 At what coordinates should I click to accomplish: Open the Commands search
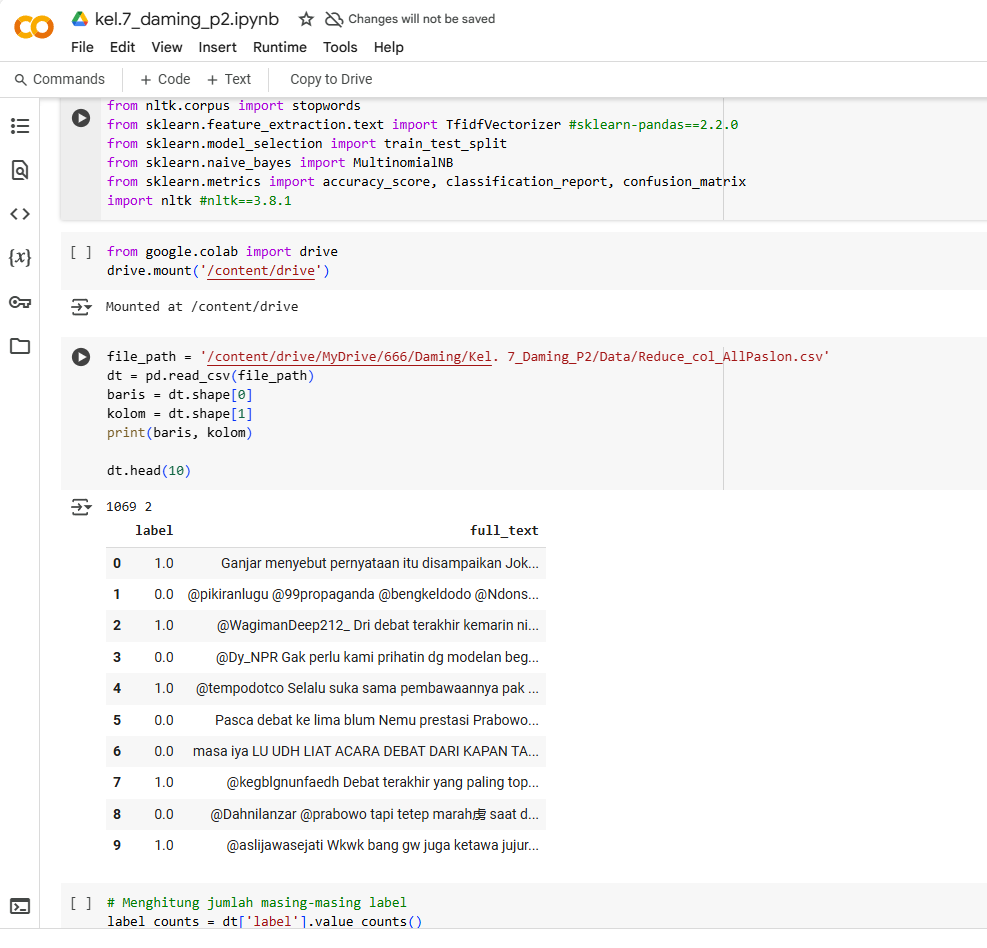tap(60, 79)
